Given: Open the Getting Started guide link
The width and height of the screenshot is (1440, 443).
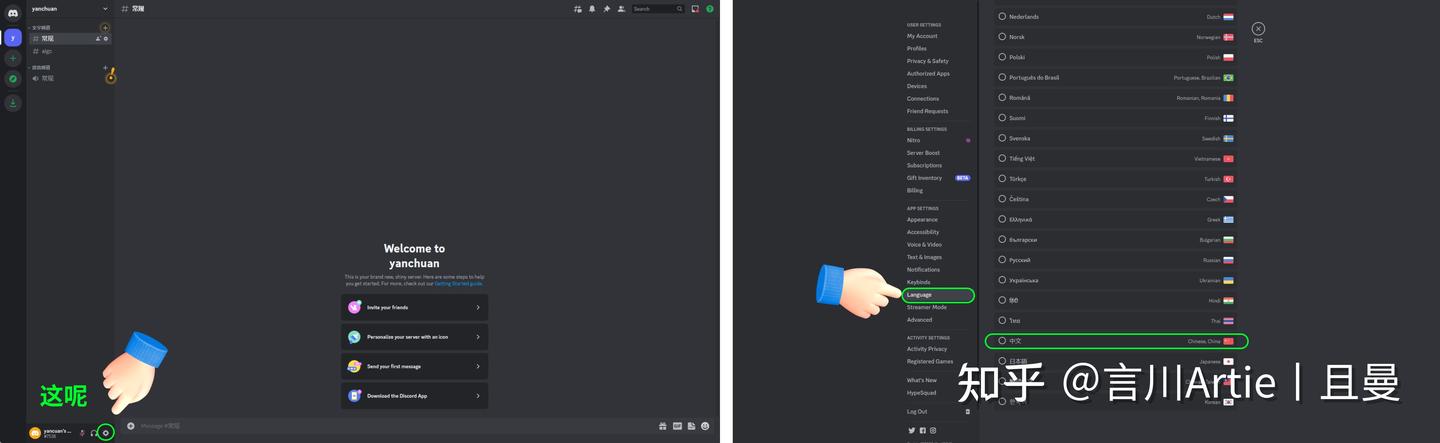Looking at the screenshot, I should [458, 283].
